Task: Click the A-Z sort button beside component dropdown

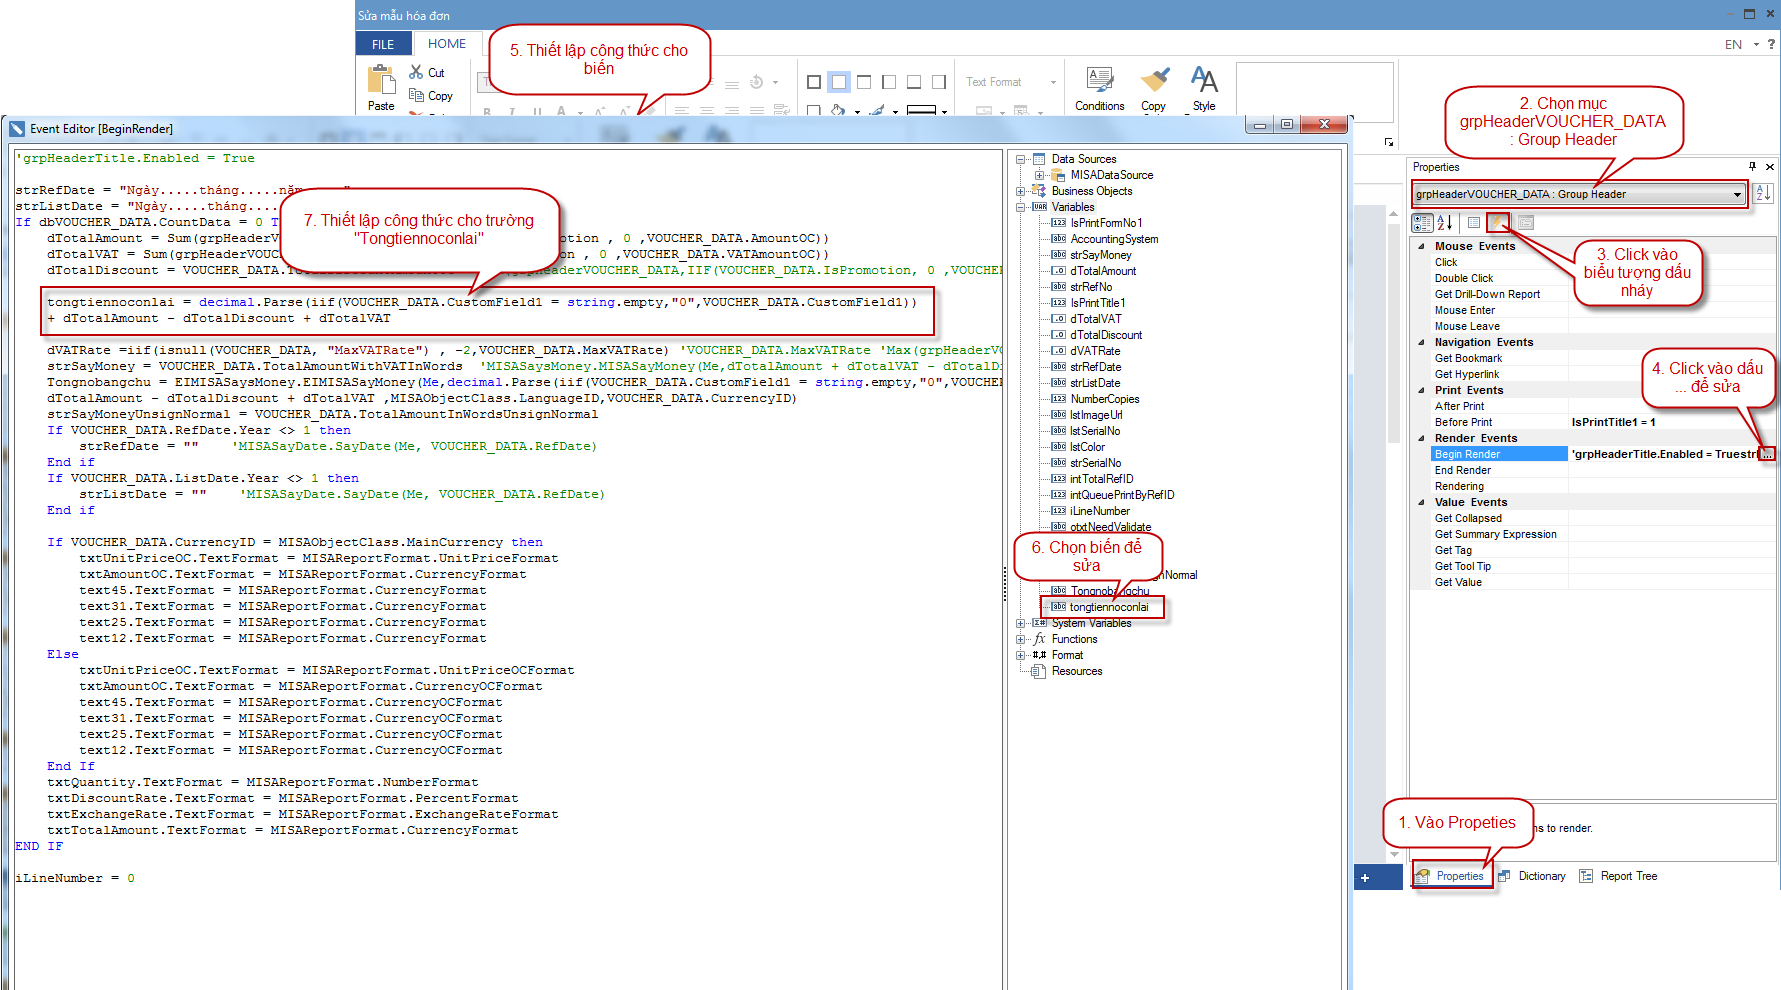Action: 1764,194
